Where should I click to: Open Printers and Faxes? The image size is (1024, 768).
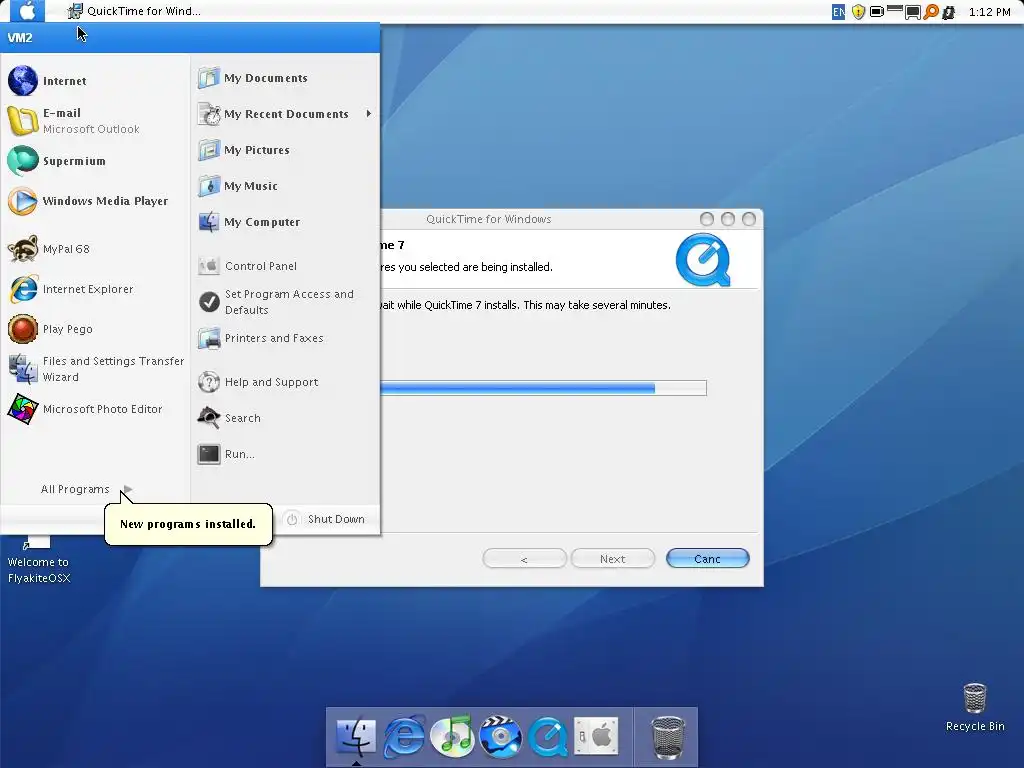285,338
